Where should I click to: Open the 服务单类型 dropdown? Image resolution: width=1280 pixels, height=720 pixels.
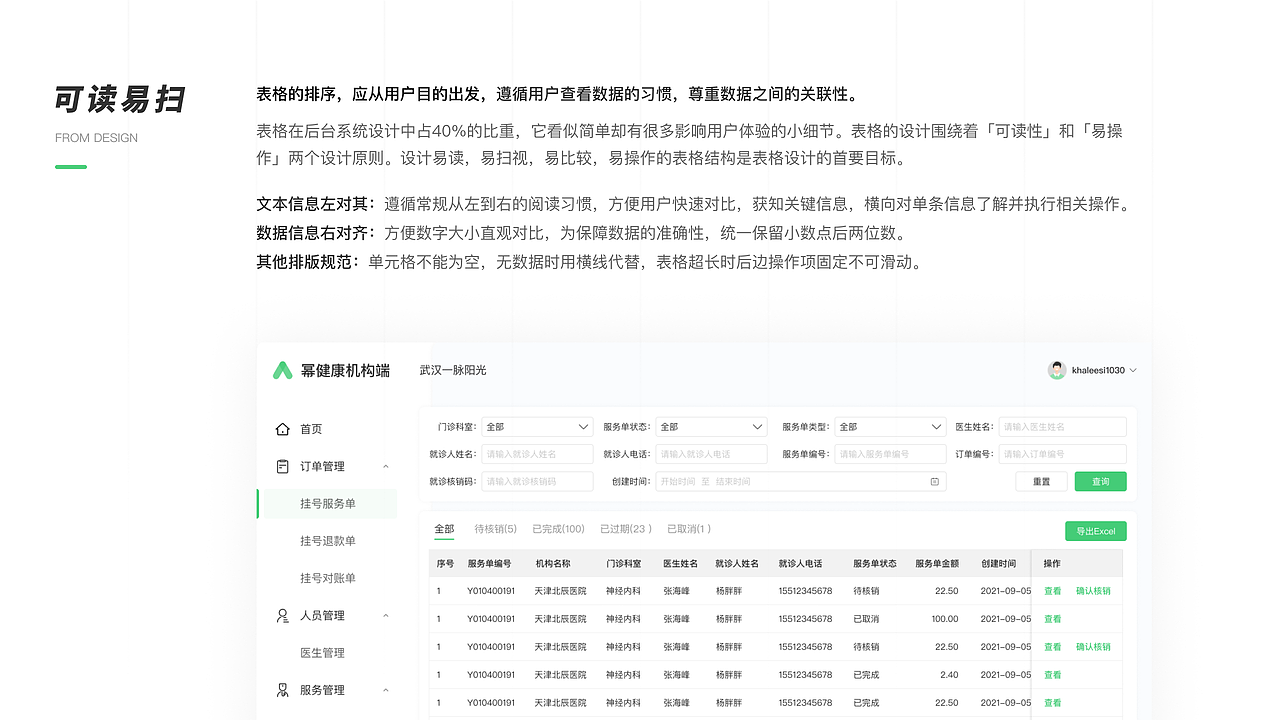click(890, 427)
